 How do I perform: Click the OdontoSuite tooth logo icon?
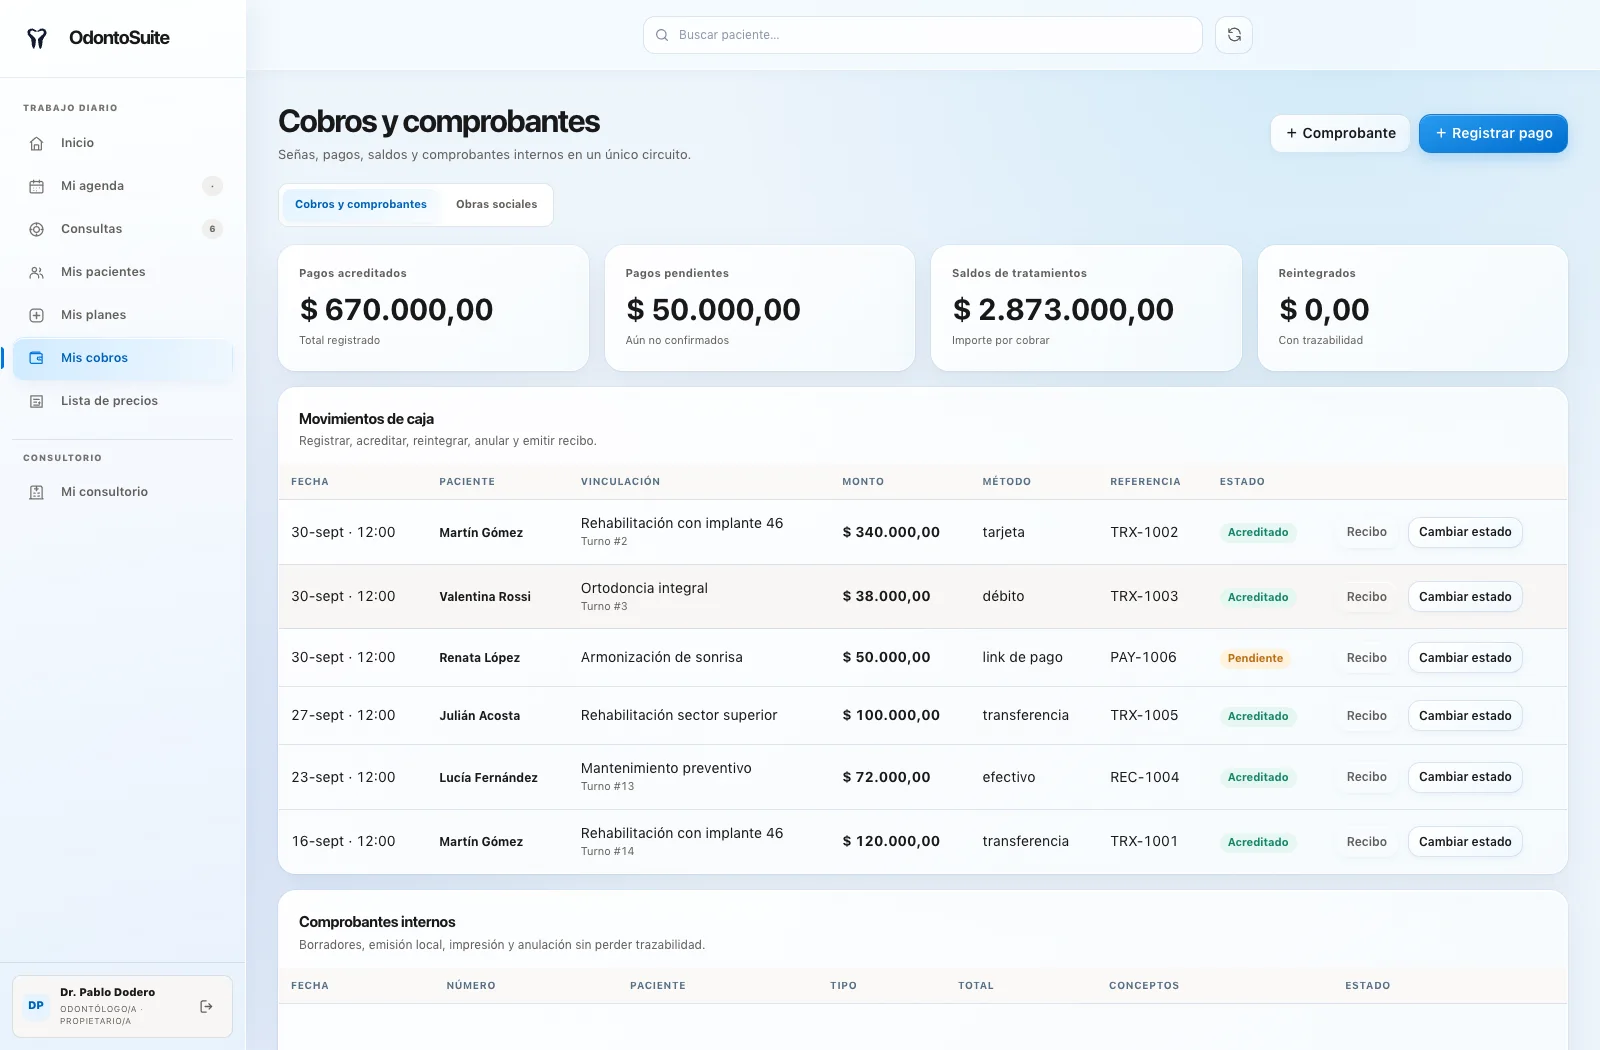[x=37, y=38]
